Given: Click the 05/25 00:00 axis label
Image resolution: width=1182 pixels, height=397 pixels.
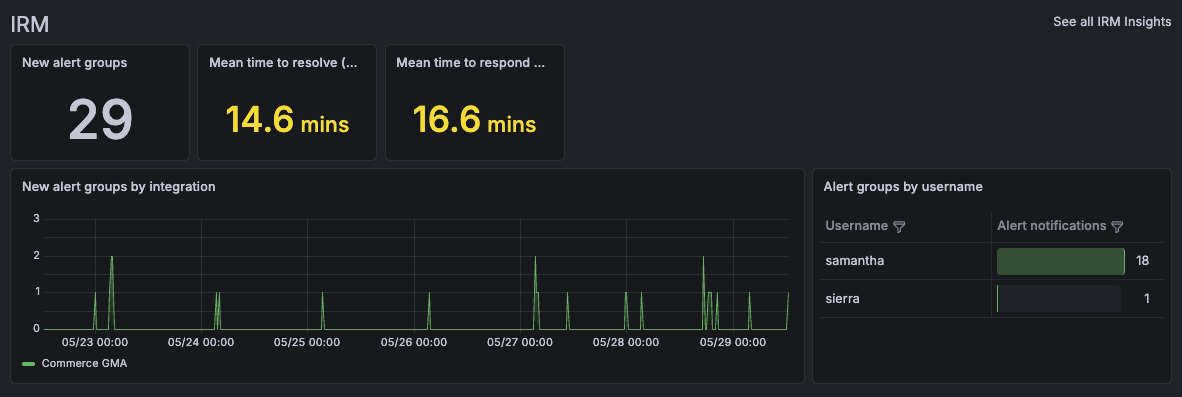Looking at the screenshot, I should [x=308, y=342].
